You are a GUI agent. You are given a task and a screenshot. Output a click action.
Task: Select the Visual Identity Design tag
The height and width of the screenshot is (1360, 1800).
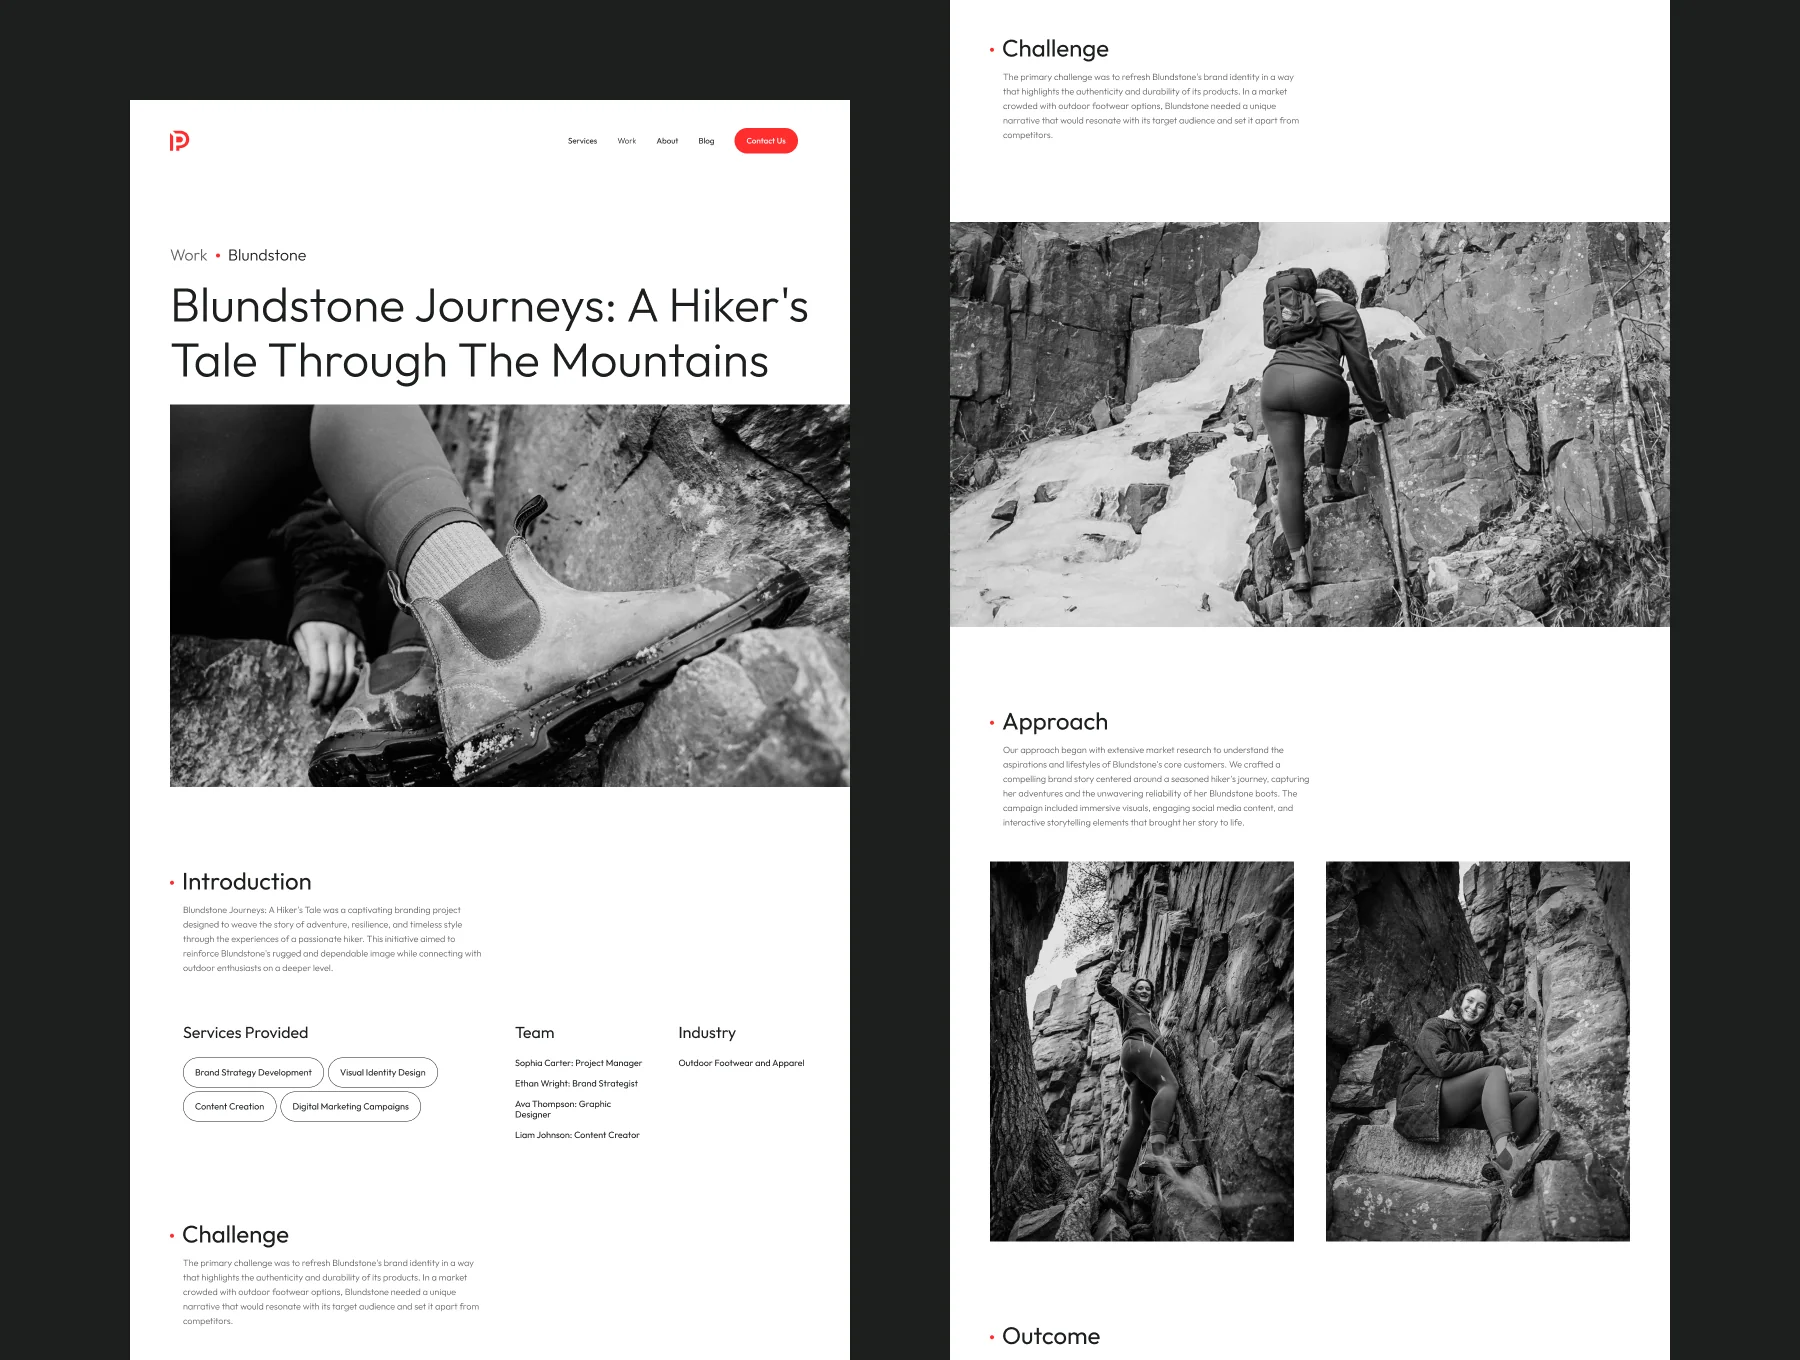383,1073
